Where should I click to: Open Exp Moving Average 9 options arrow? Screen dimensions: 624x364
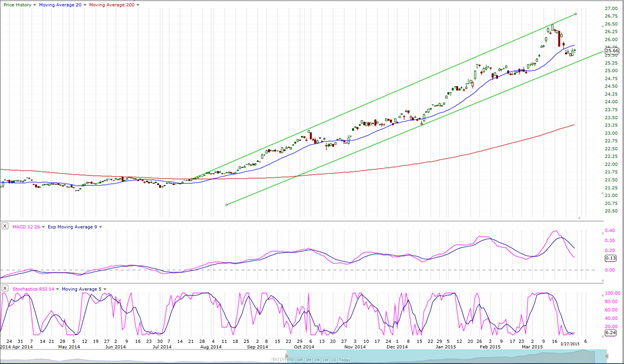click(x=100, y=227)
